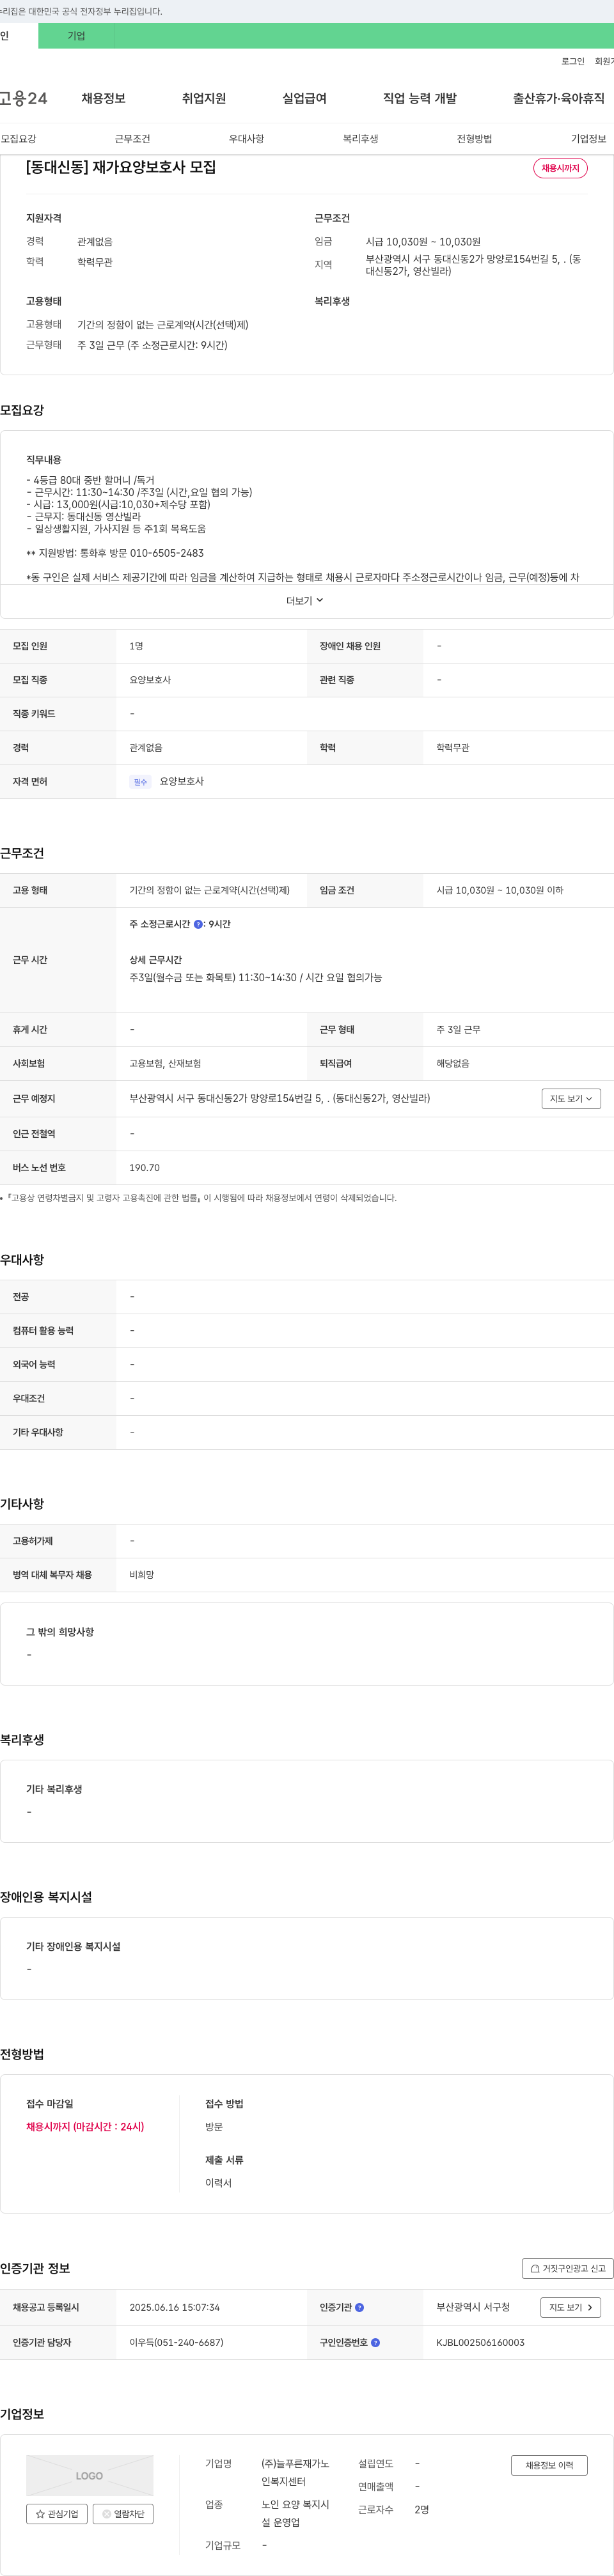Jump to the 근무조건 section tab
Screen dimensions: 614x2576
point(132,139)
